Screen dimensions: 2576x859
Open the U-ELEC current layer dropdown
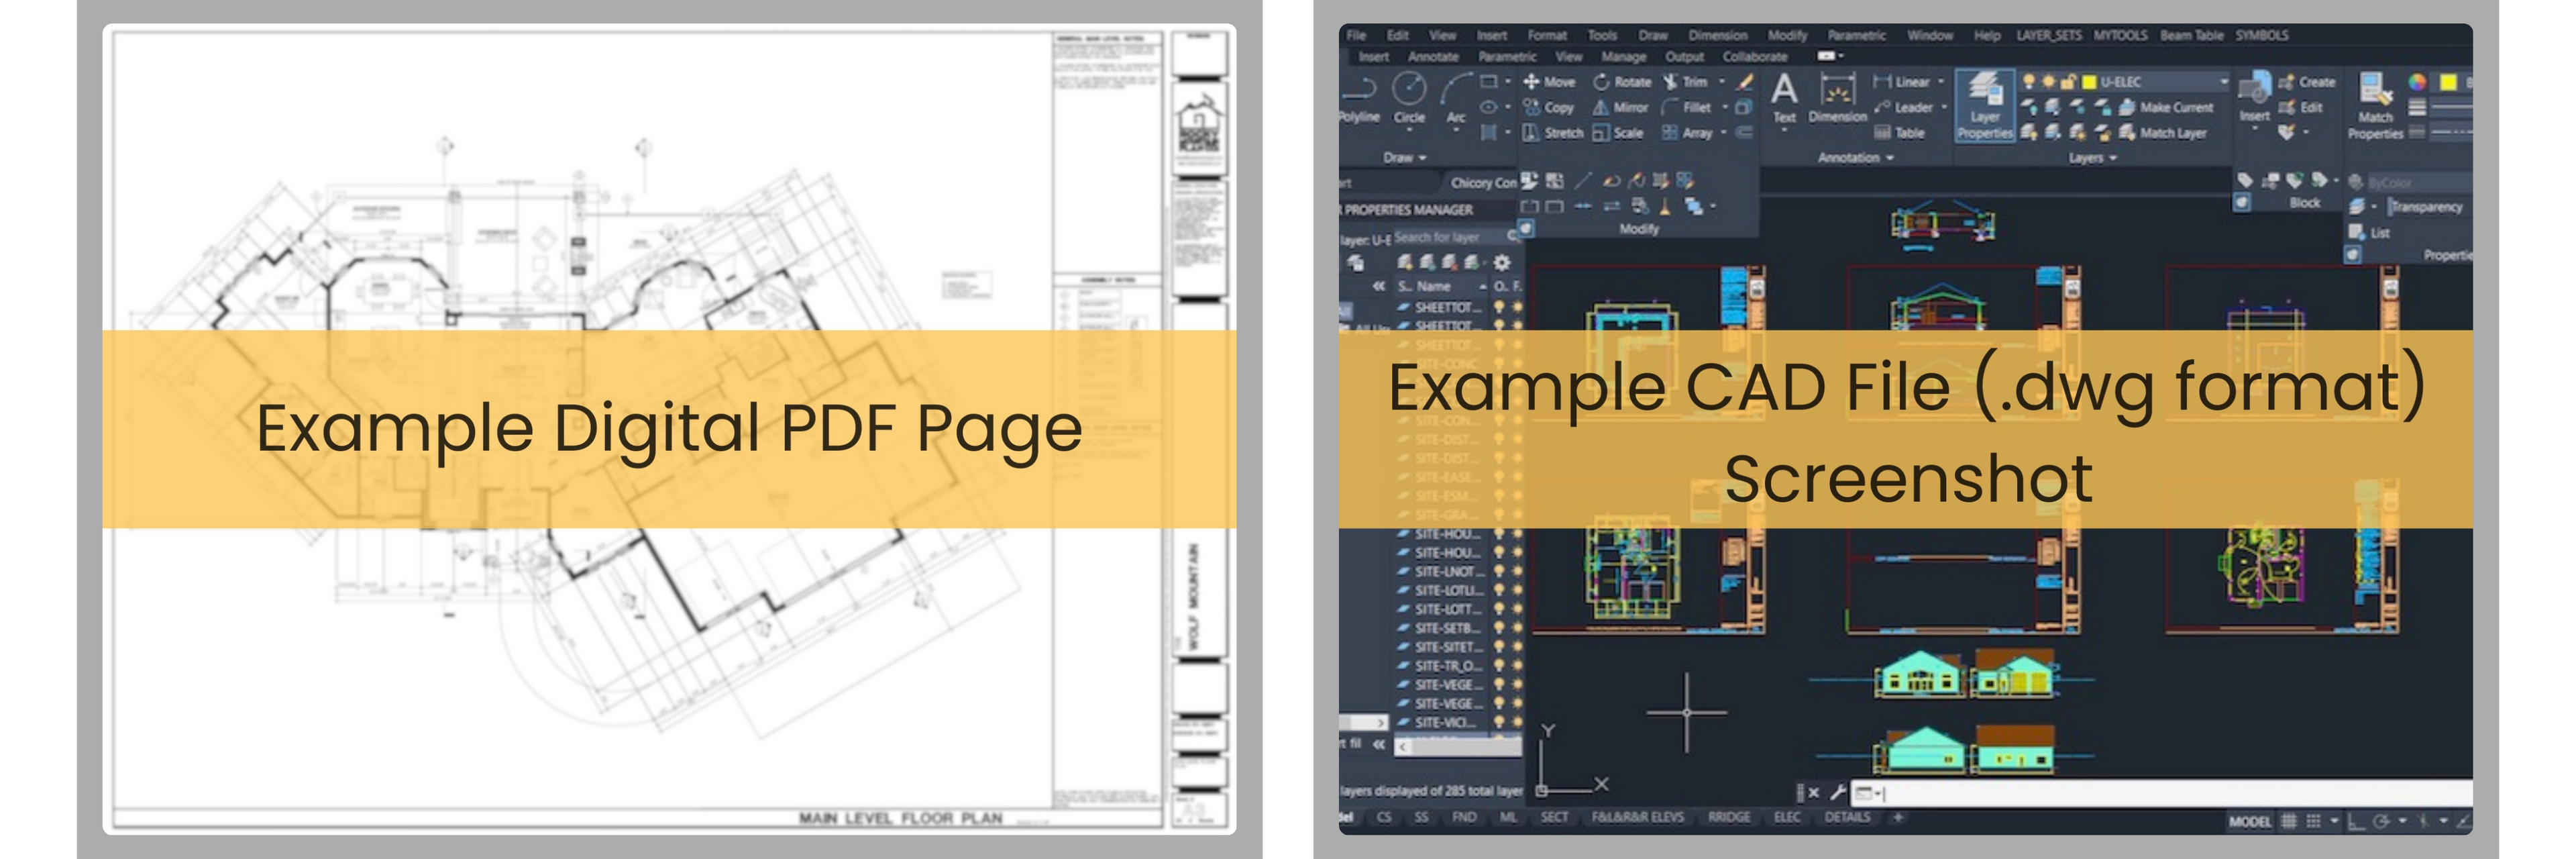point(2224,82)
